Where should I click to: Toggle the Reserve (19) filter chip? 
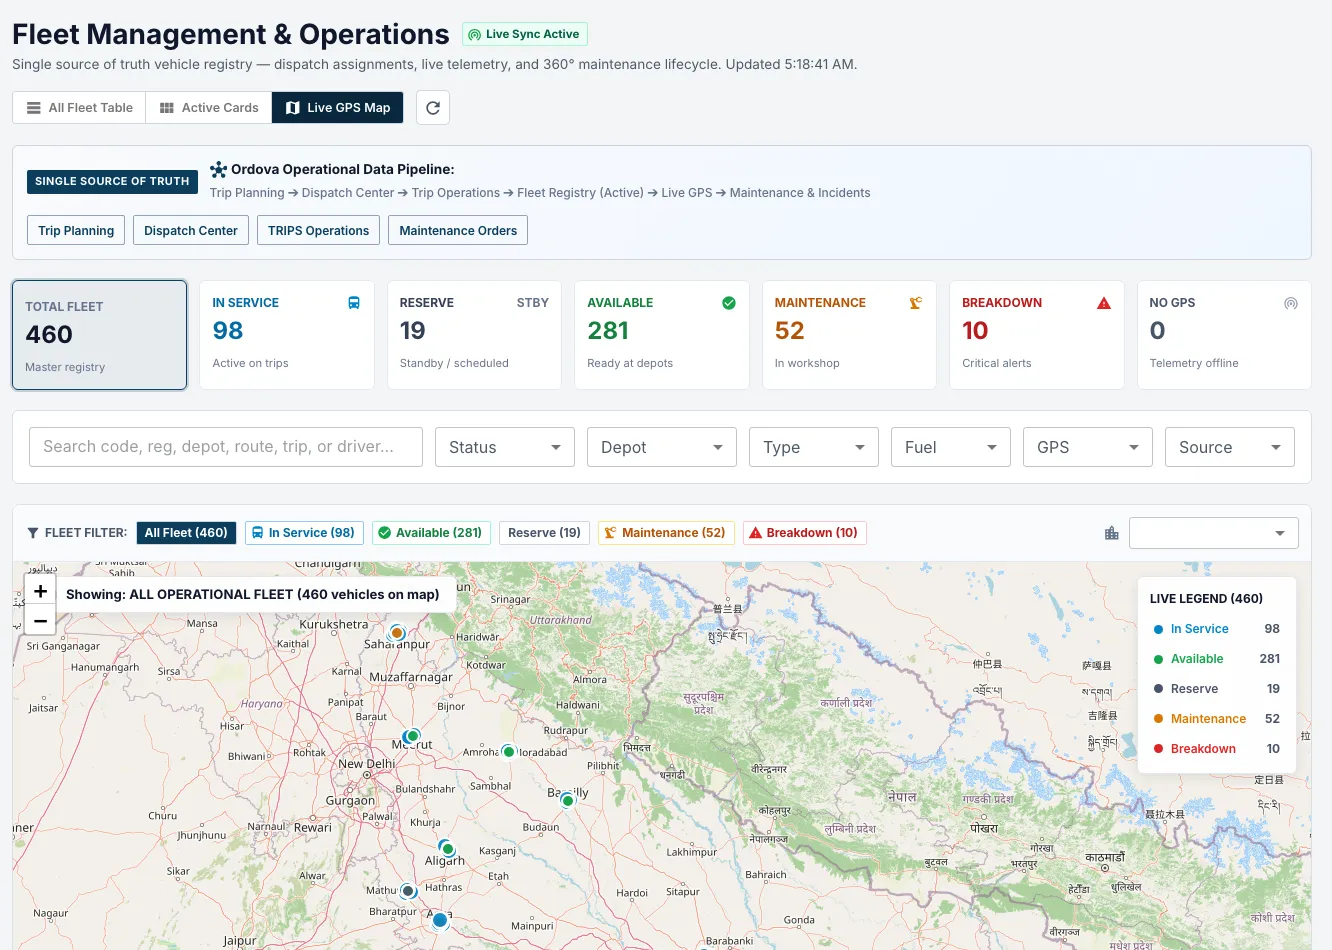tap(544, 533)
